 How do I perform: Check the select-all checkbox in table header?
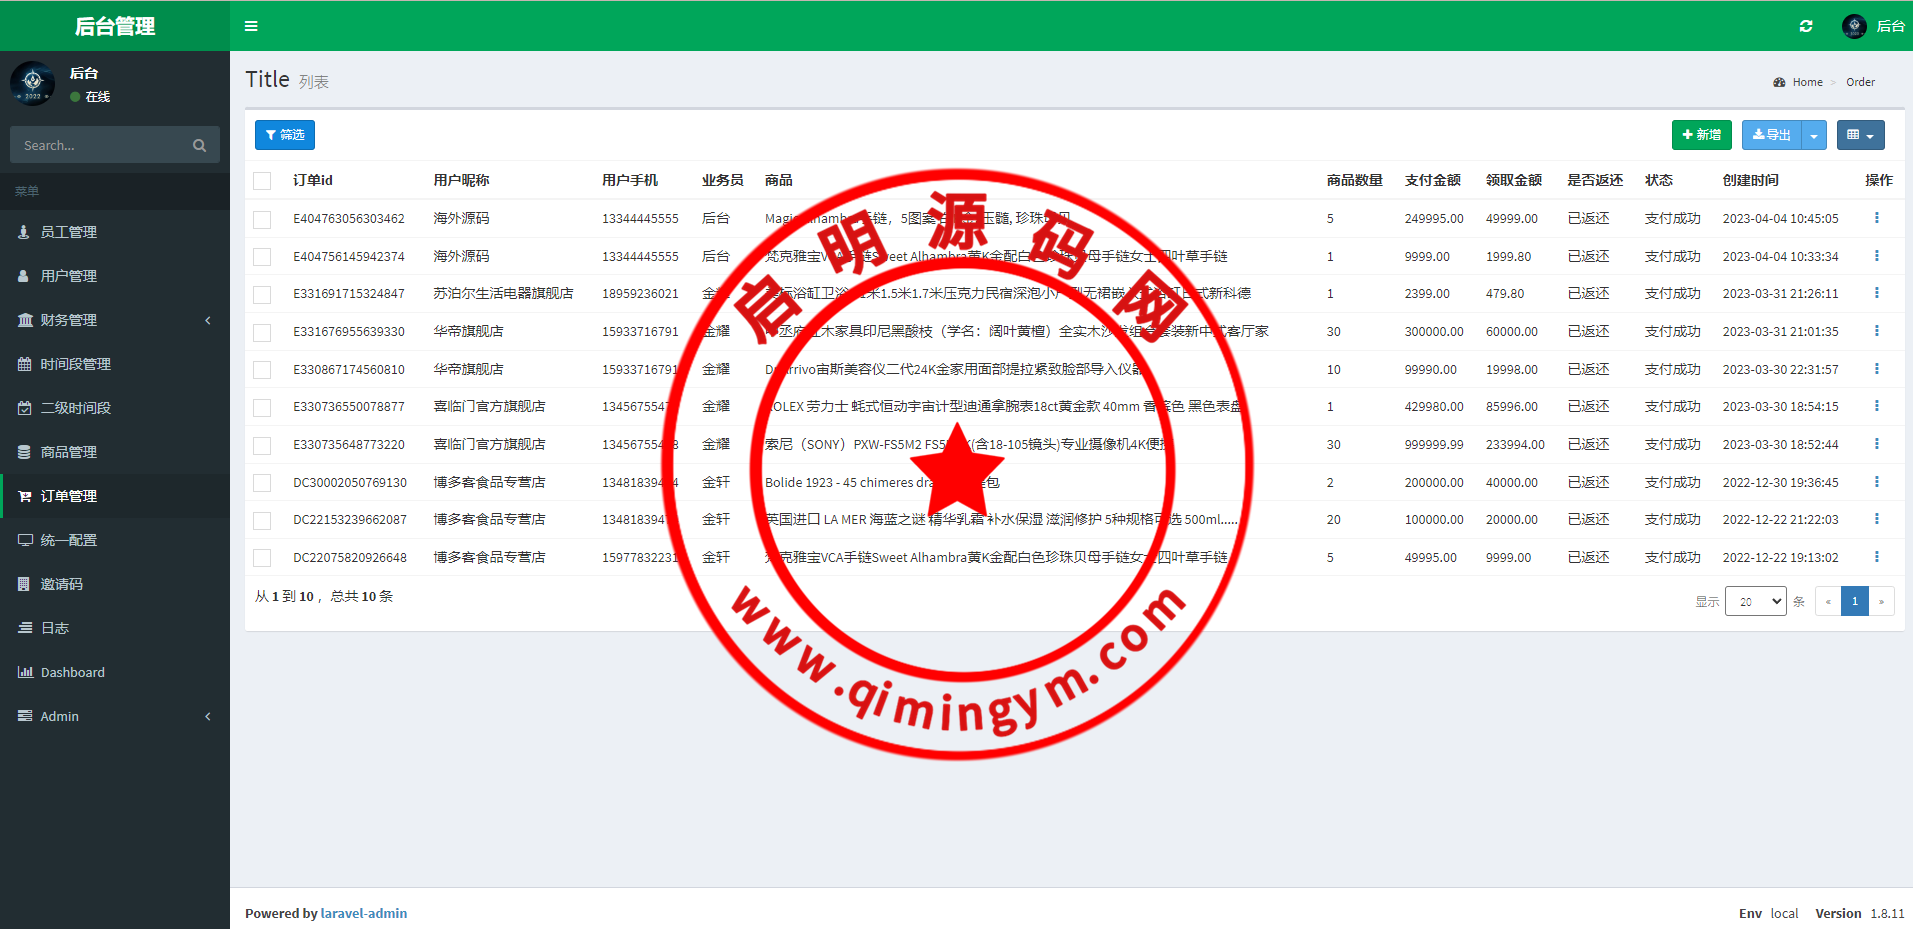pos(262,181)
